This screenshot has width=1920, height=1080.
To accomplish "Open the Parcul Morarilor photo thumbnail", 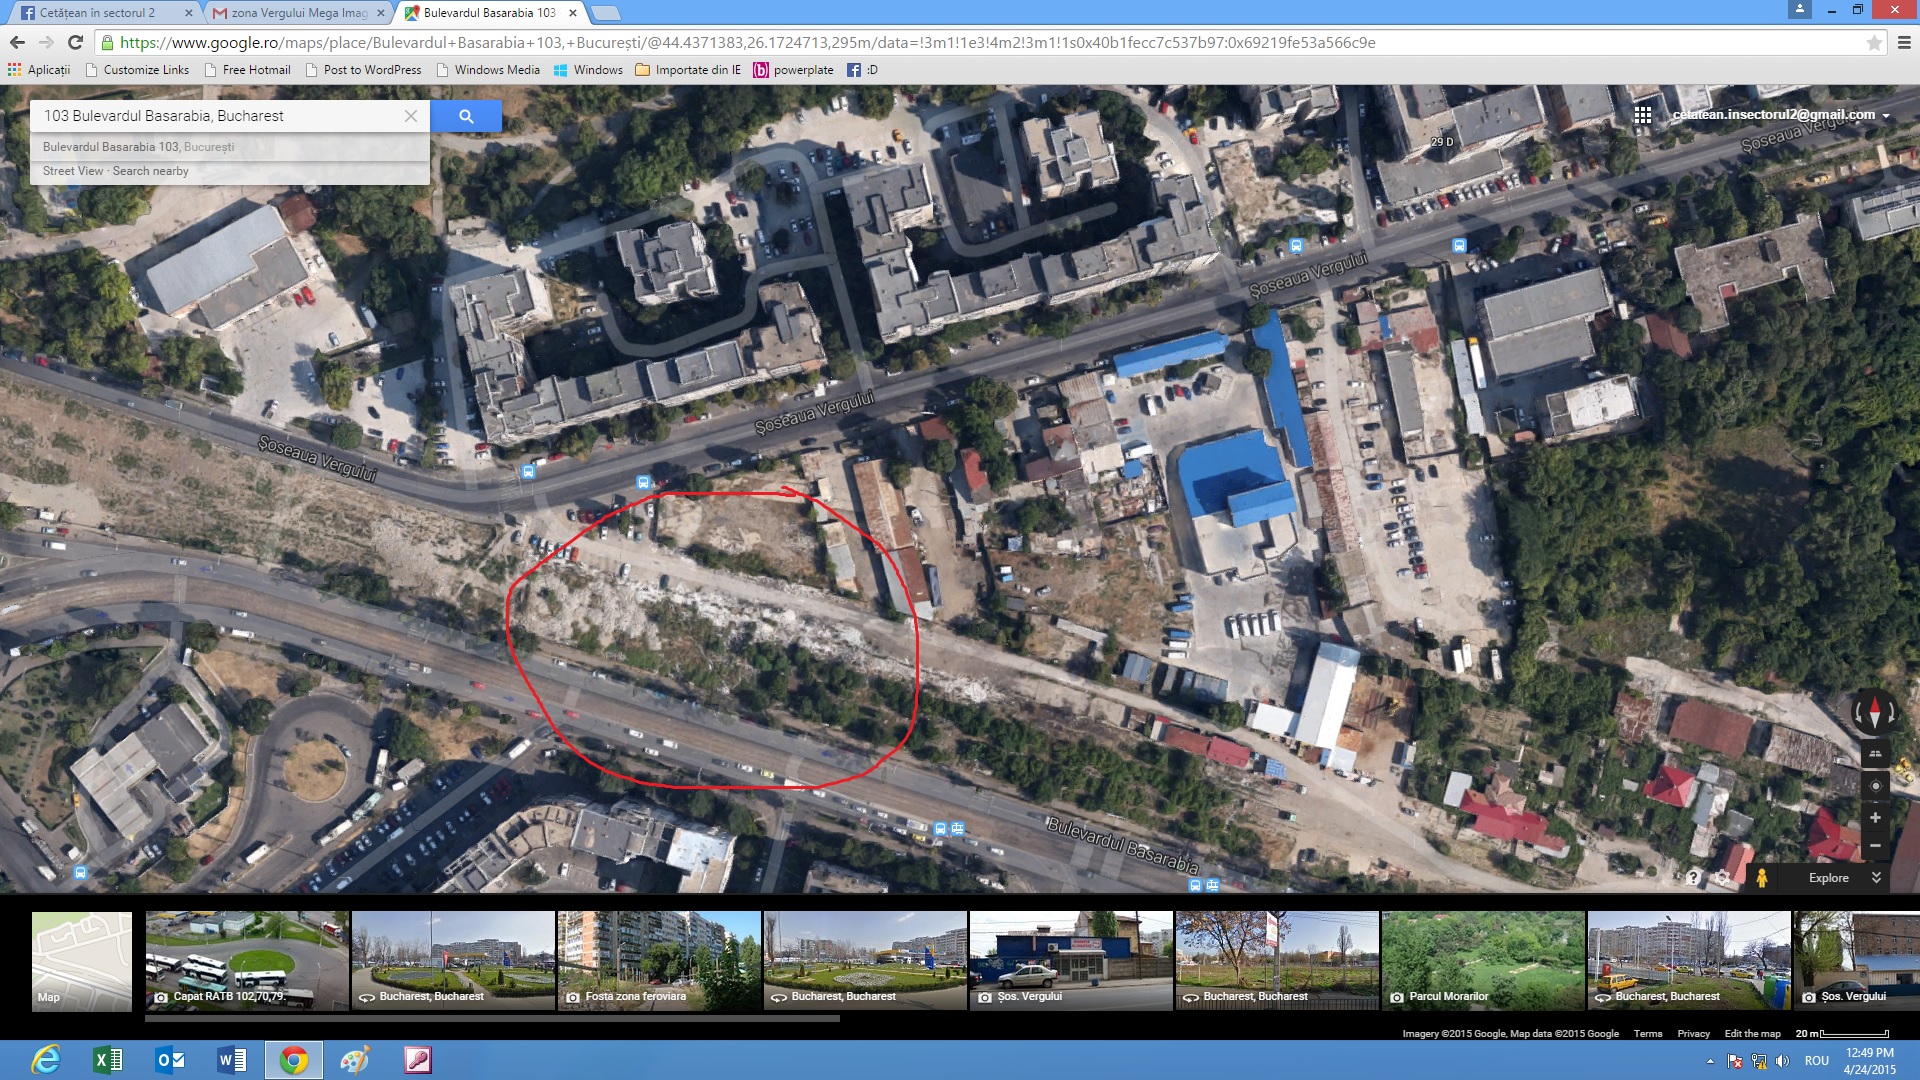I will pyautogui.click(x=1483, y=960).
